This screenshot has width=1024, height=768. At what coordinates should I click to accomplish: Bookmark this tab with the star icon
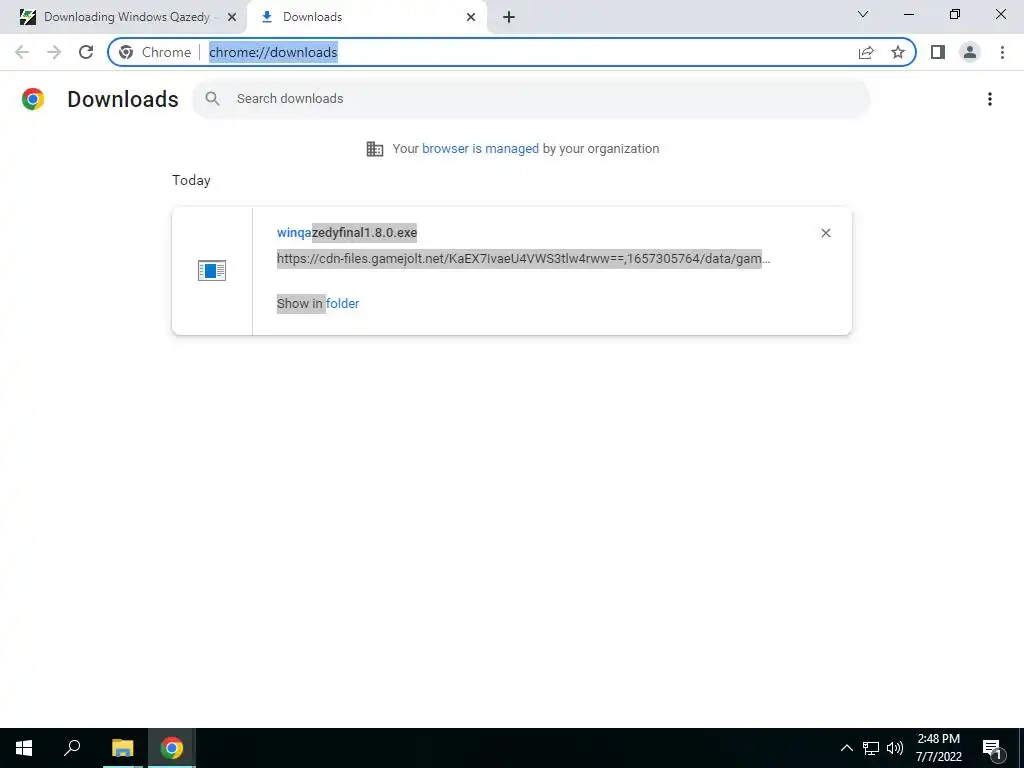pyautogui.click(x=898, y=52)
